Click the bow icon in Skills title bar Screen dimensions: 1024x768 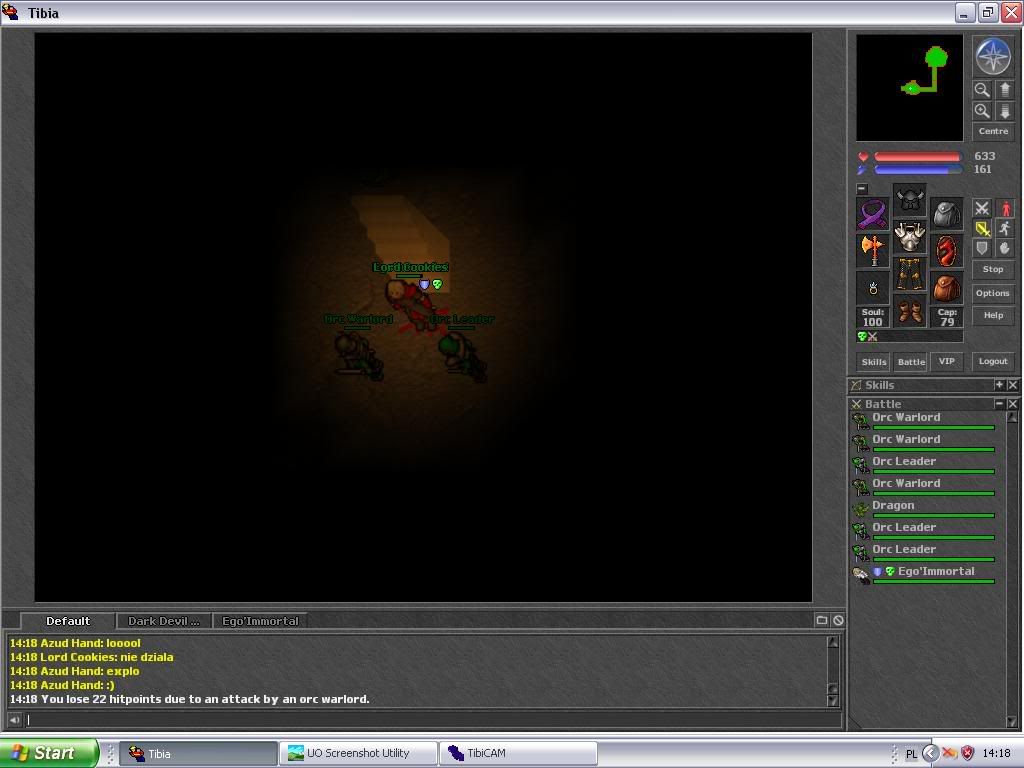point(857,385)
